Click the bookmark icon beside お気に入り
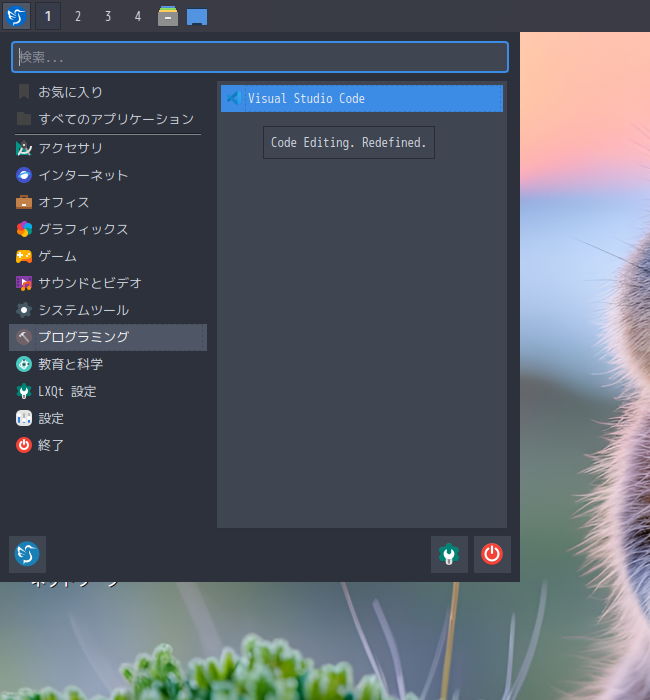650x700 pixels. (x=24, y=92)
